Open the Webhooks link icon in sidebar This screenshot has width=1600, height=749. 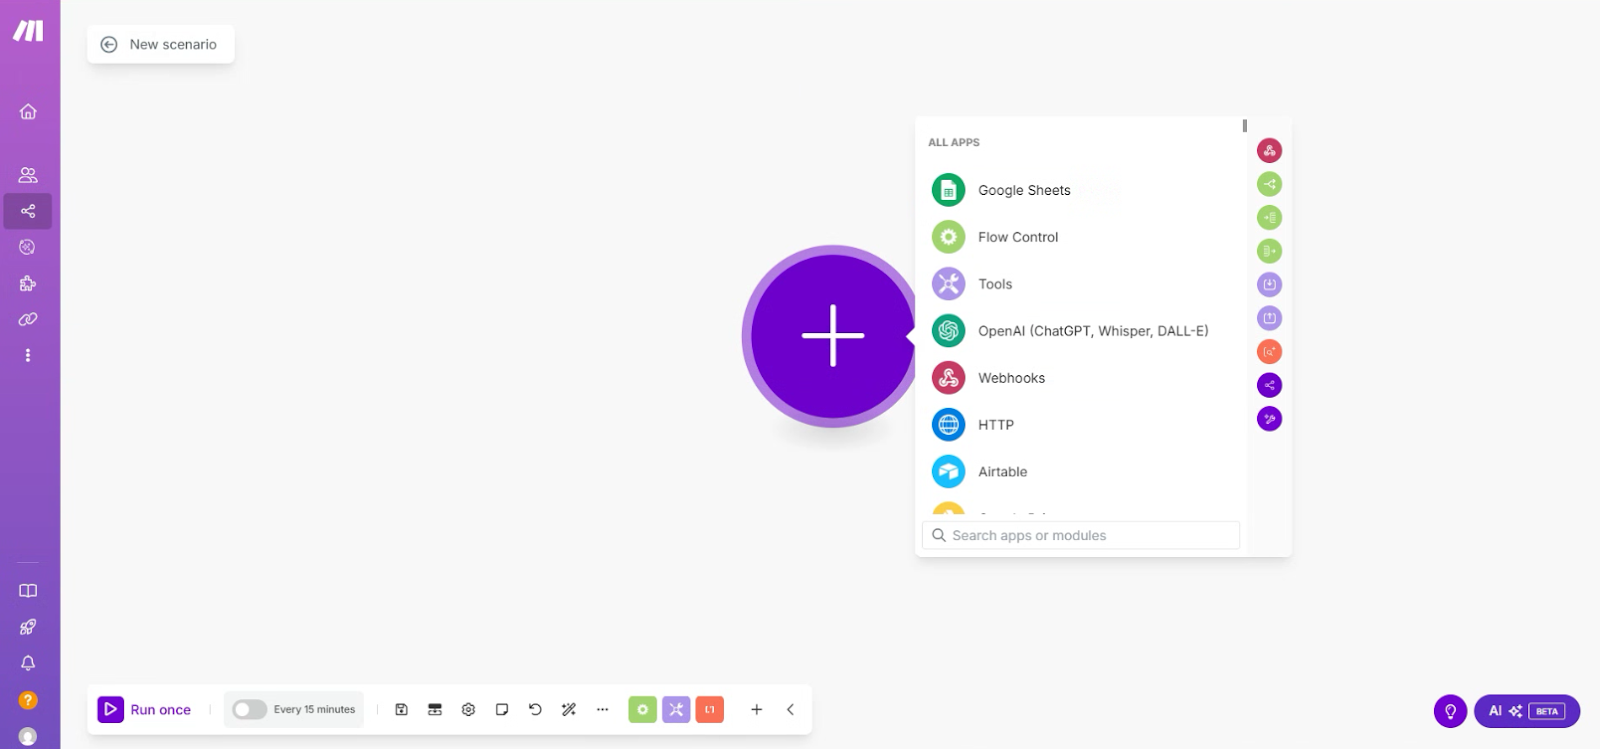(28, 319)
